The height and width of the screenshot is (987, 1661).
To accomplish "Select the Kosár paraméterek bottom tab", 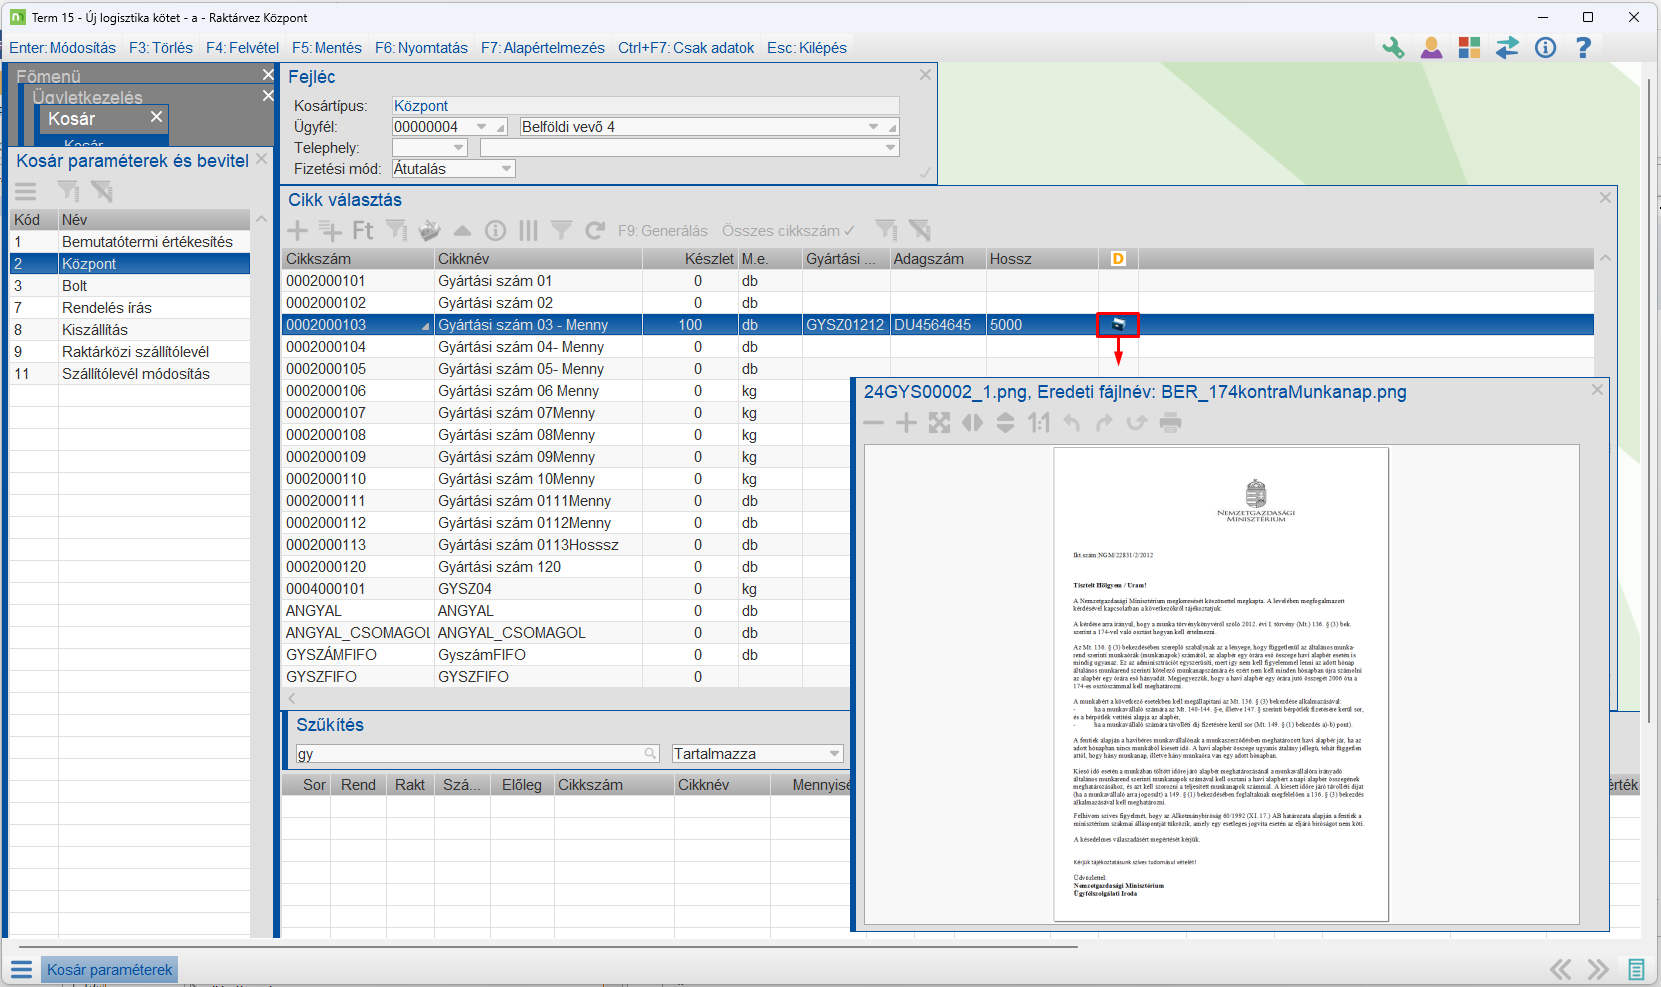I will (109, 970).
